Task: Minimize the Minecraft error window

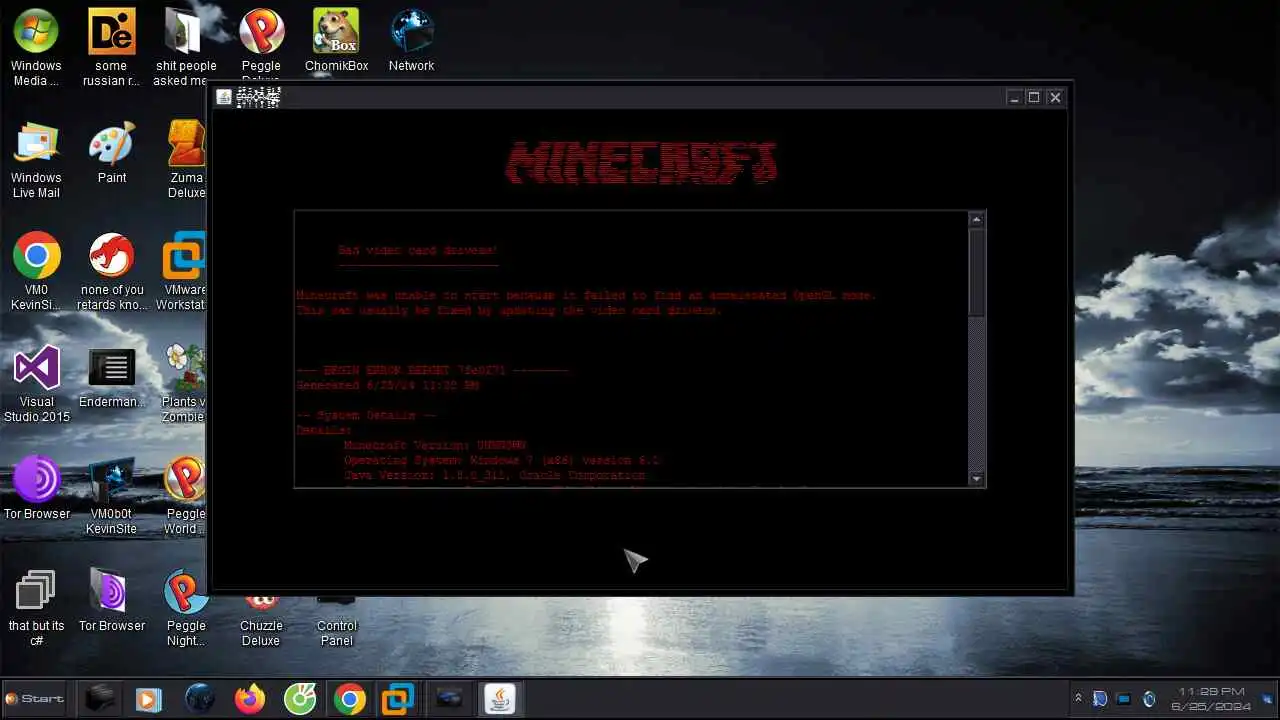Action: (x=1014, y=97)
